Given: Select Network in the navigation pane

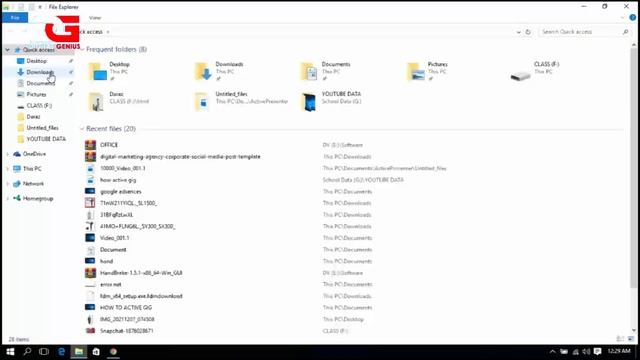Looking at the screenshot, I should 33,184.
